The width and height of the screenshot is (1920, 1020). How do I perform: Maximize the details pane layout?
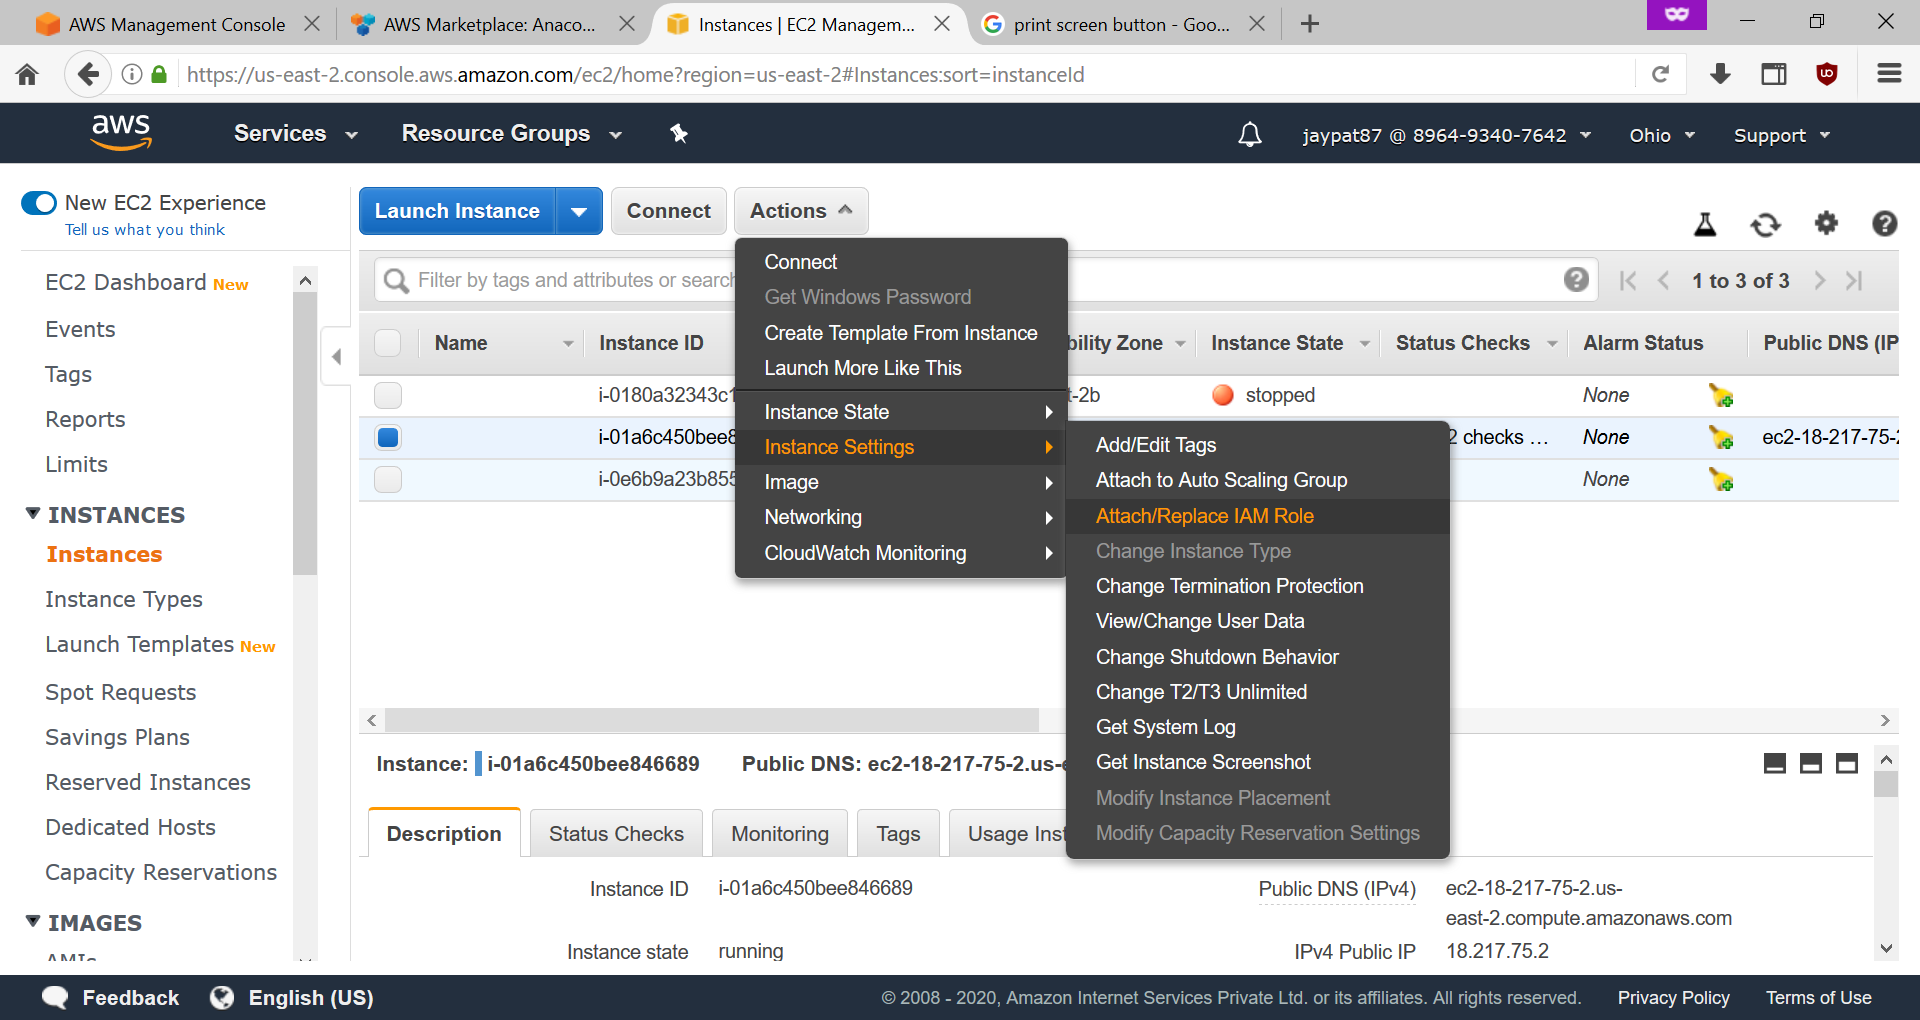pos(1847,764)
